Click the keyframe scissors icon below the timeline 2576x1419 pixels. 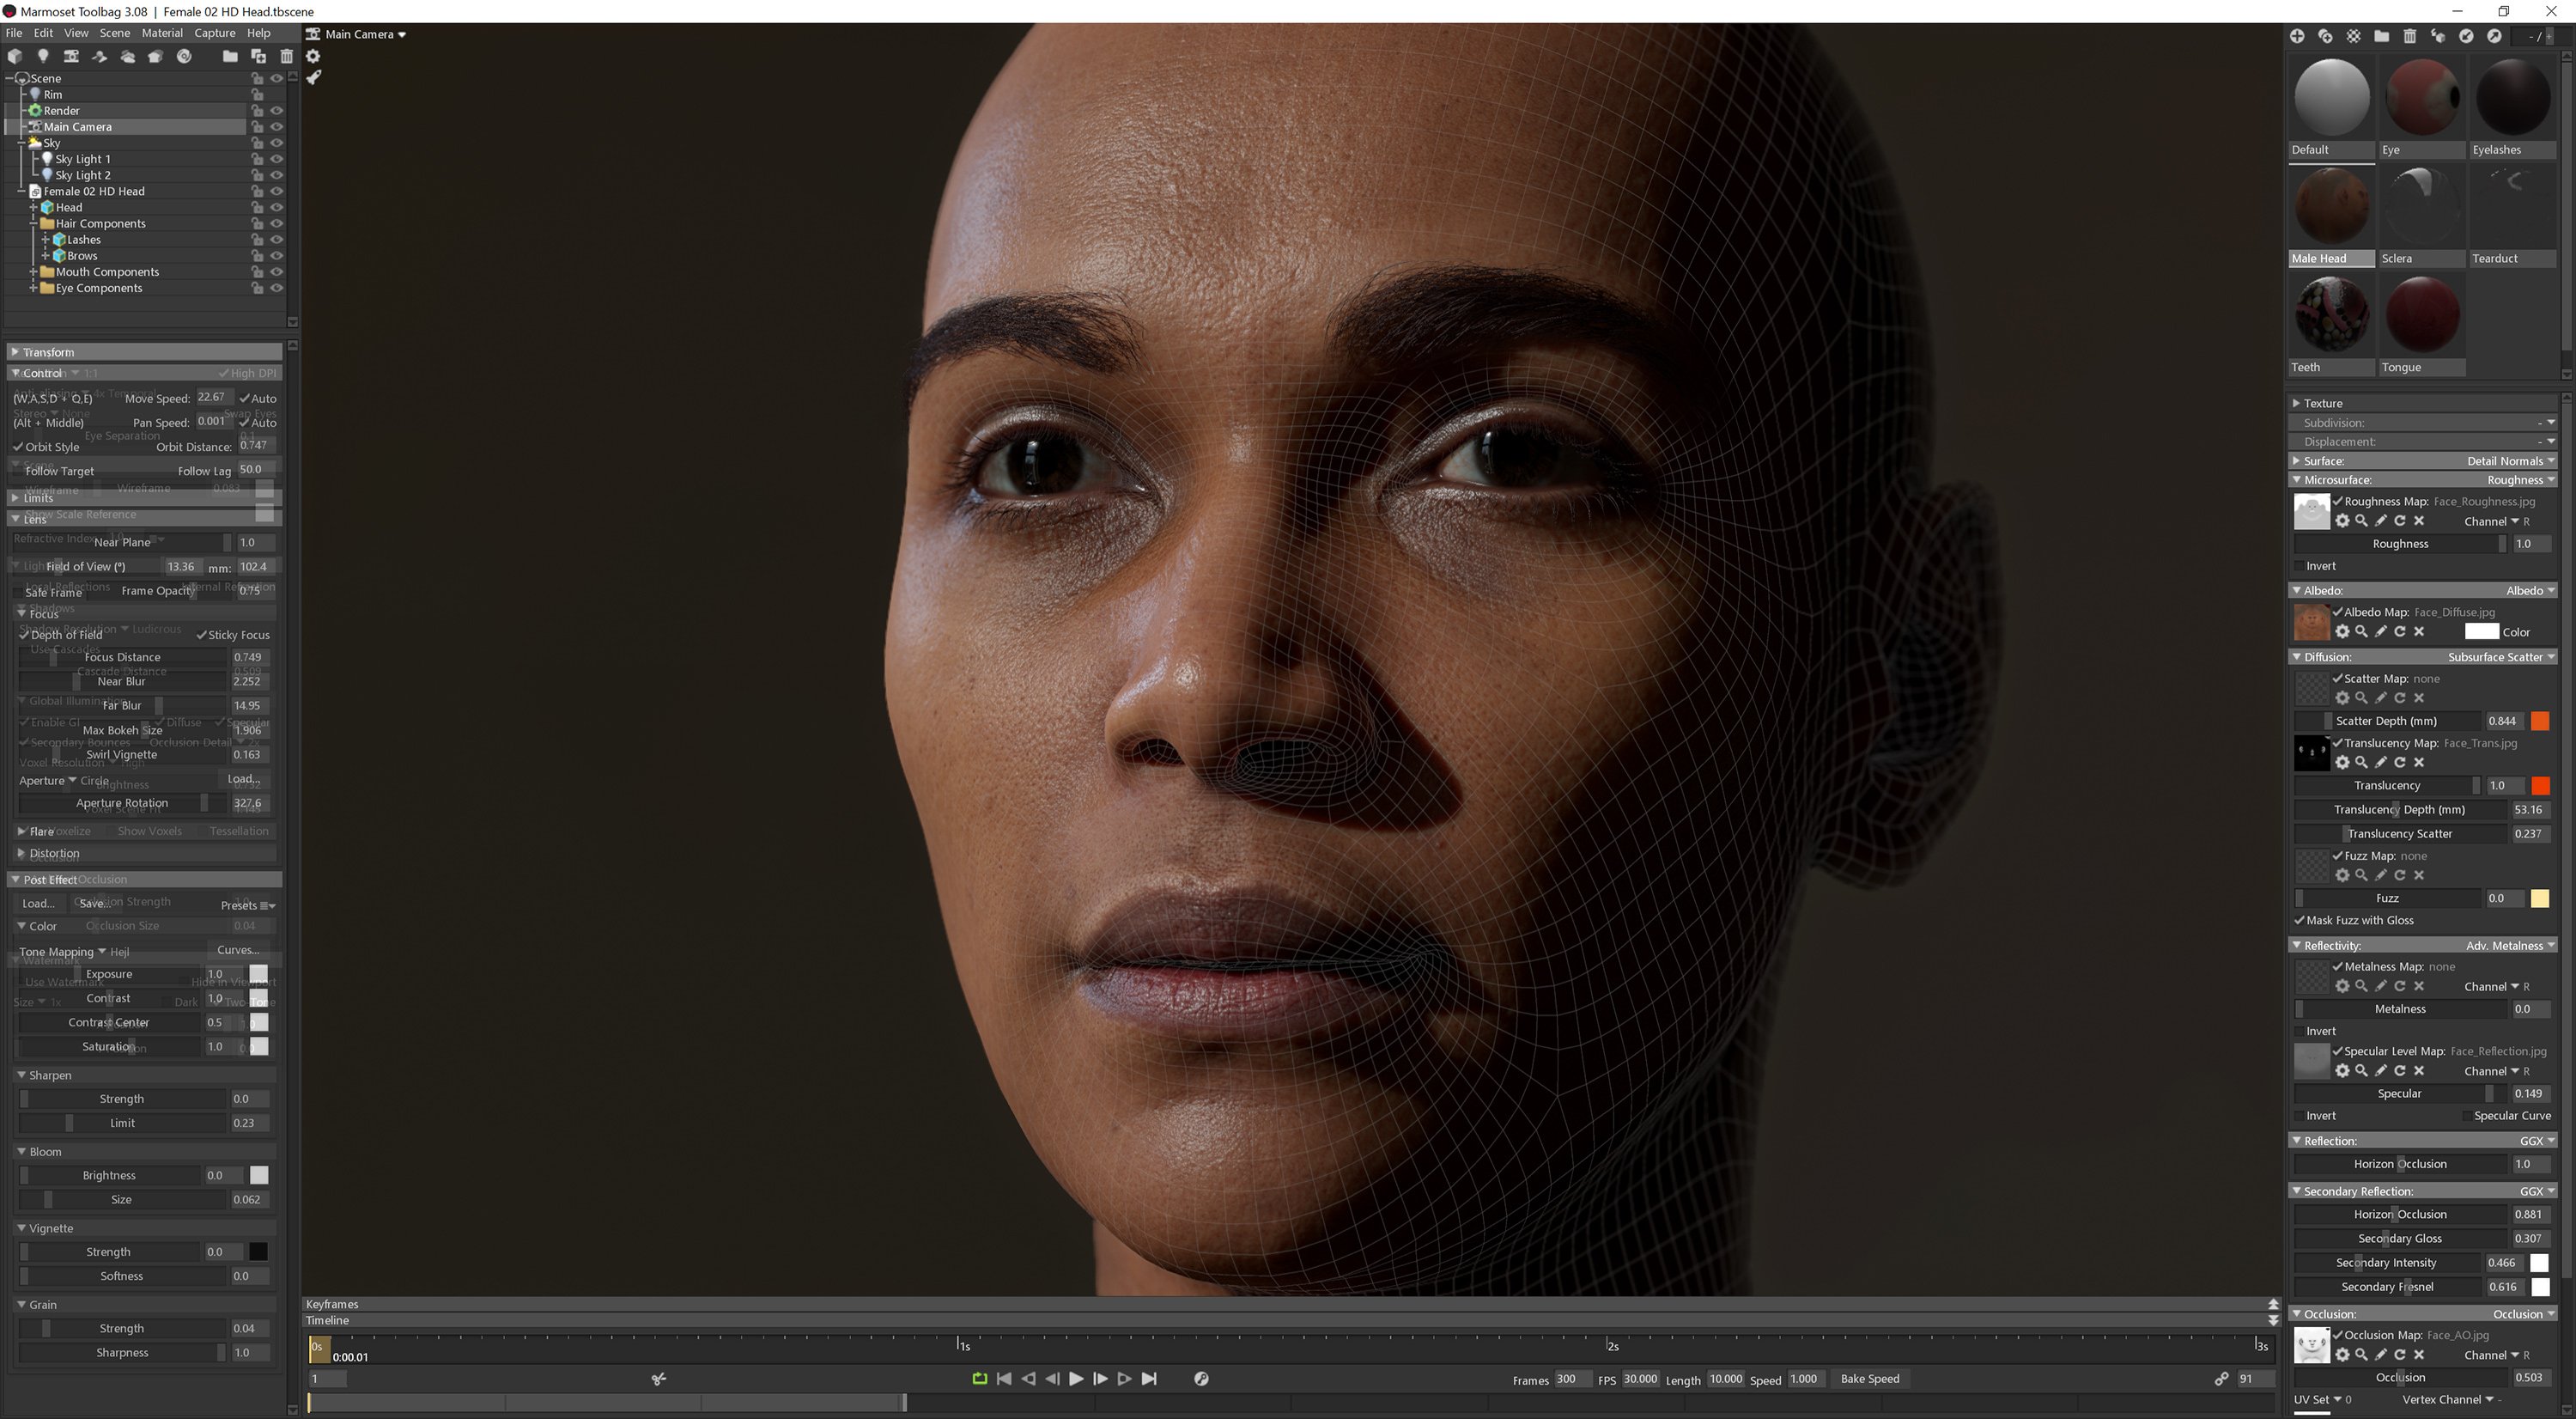click(659, 1378)
